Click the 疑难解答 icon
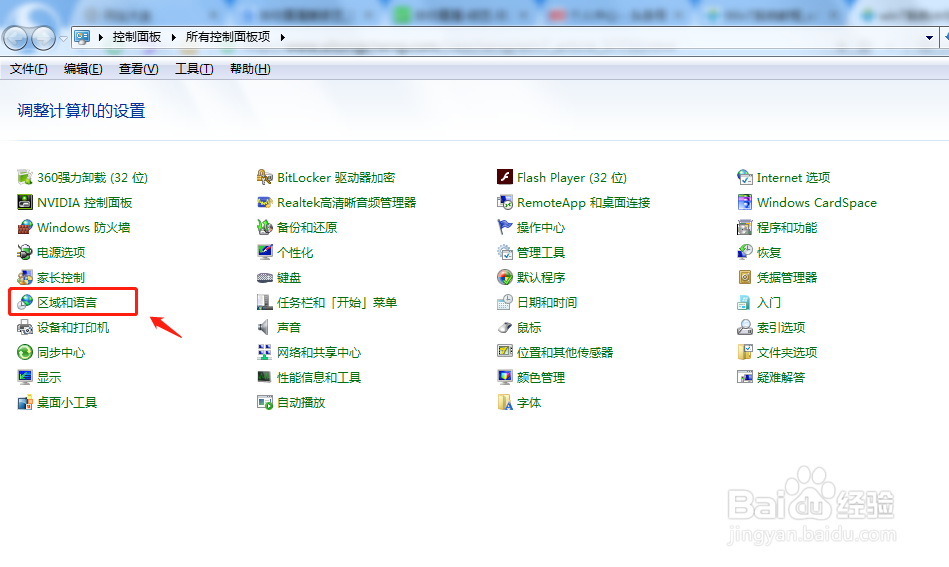Image resolution: width=949 pixels, height=567 pixels. (x=744, y=377)
